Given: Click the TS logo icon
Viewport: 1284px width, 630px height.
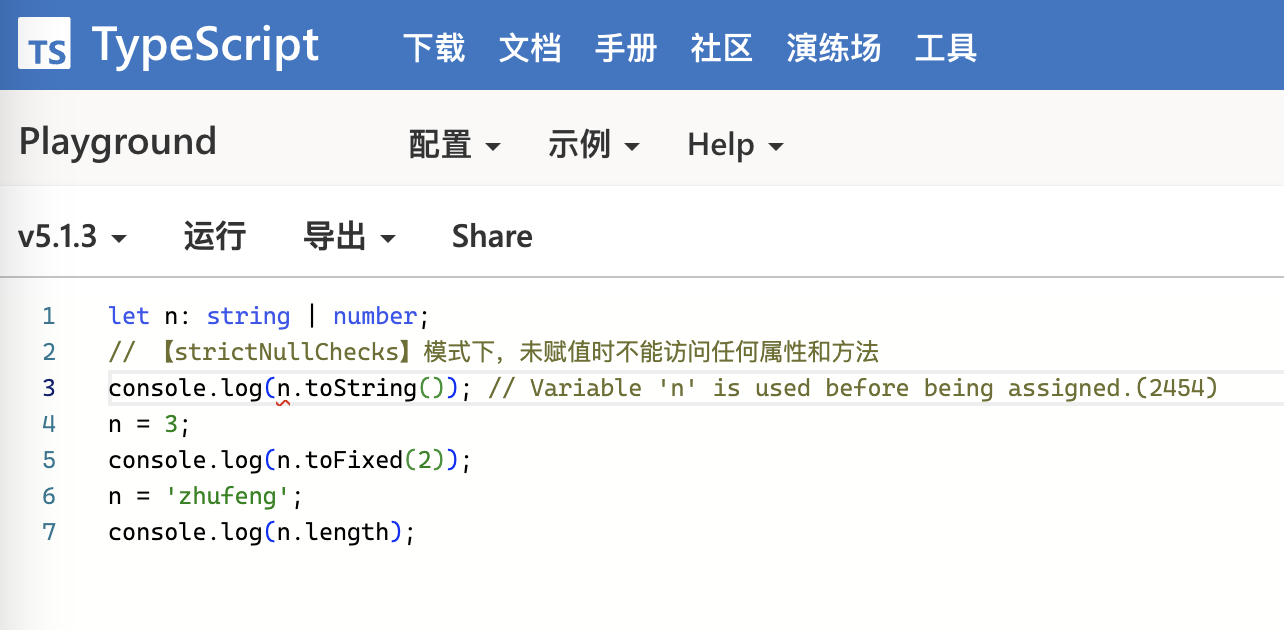Looking at the screenshot, I should point(44,44).
